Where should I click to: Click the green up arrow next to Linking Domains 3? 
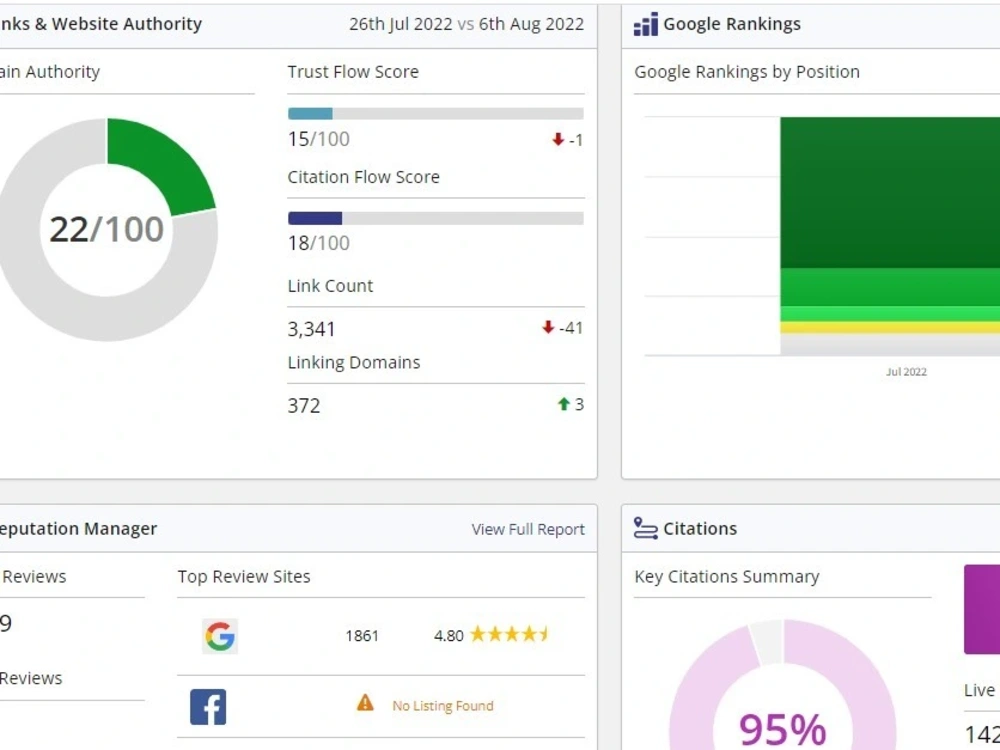click(x=564, y=404)
